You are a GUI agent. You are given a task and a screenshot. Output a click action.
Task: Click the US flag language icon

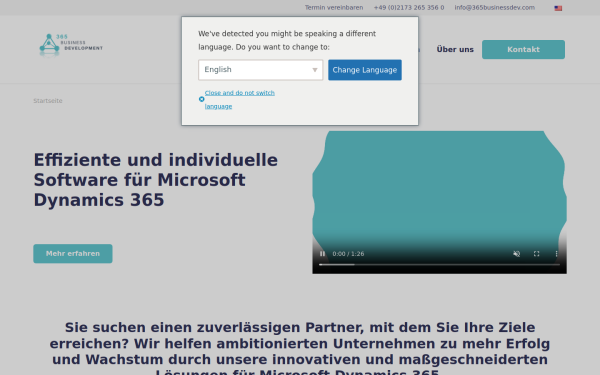[x=558, y=8]
